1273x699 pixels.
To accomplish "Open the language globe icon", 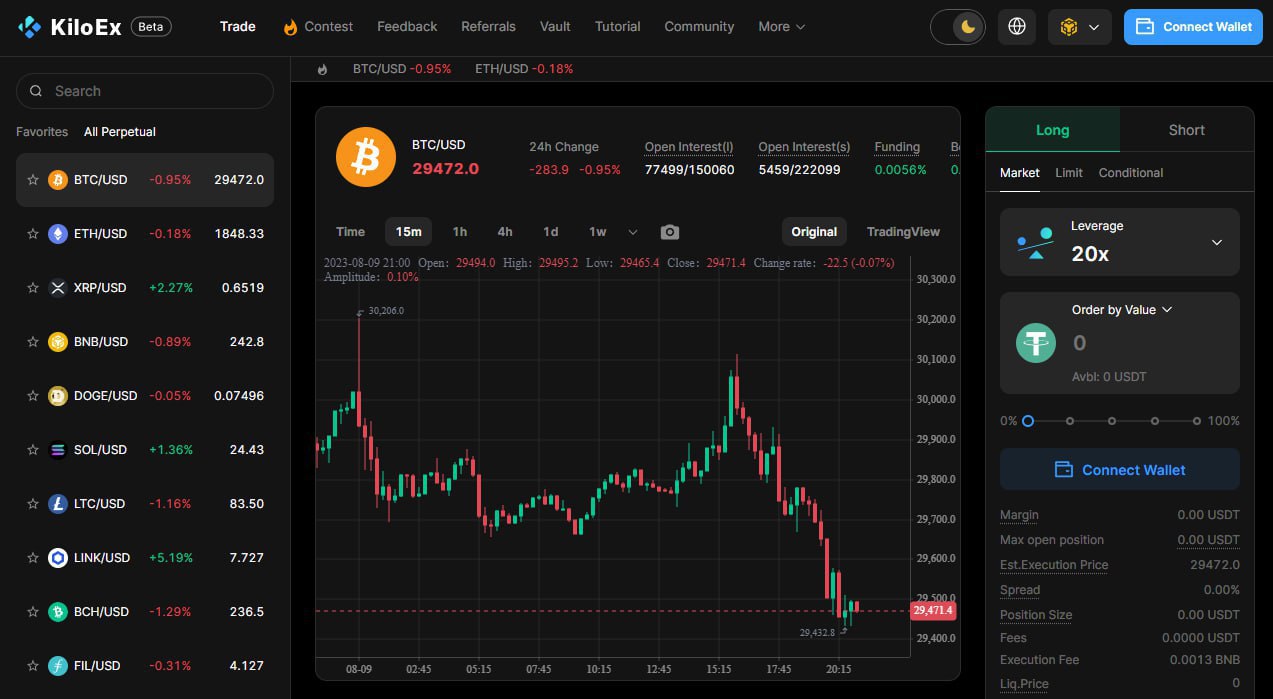I will [1017, 27].
